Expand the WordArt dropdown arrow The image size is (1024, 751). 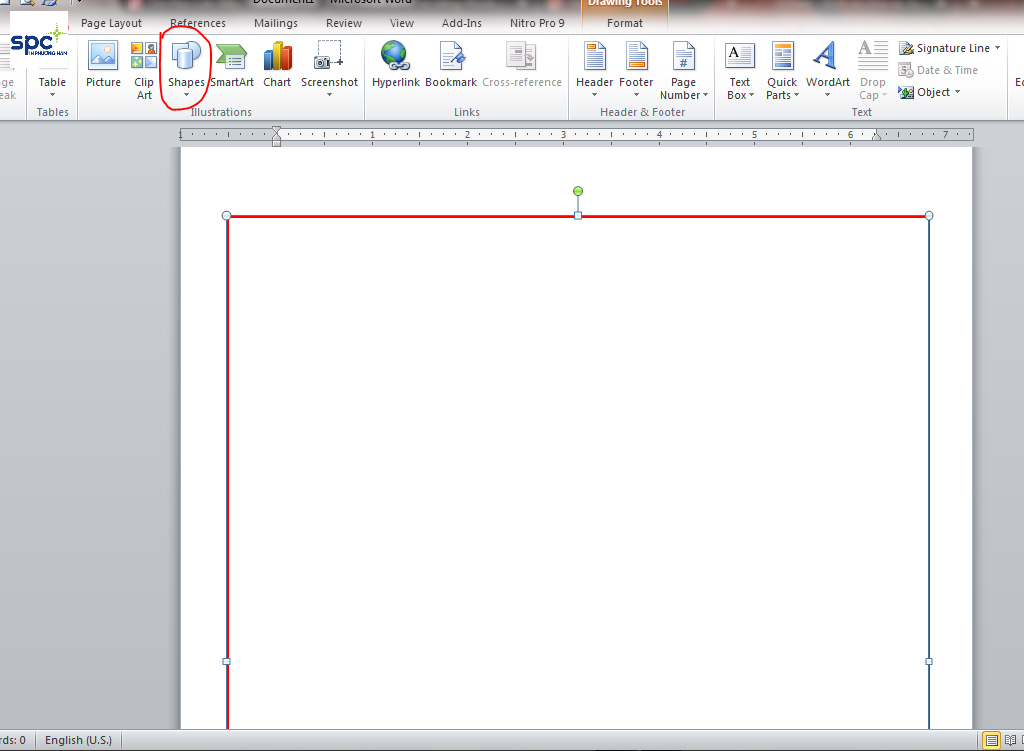827,95
